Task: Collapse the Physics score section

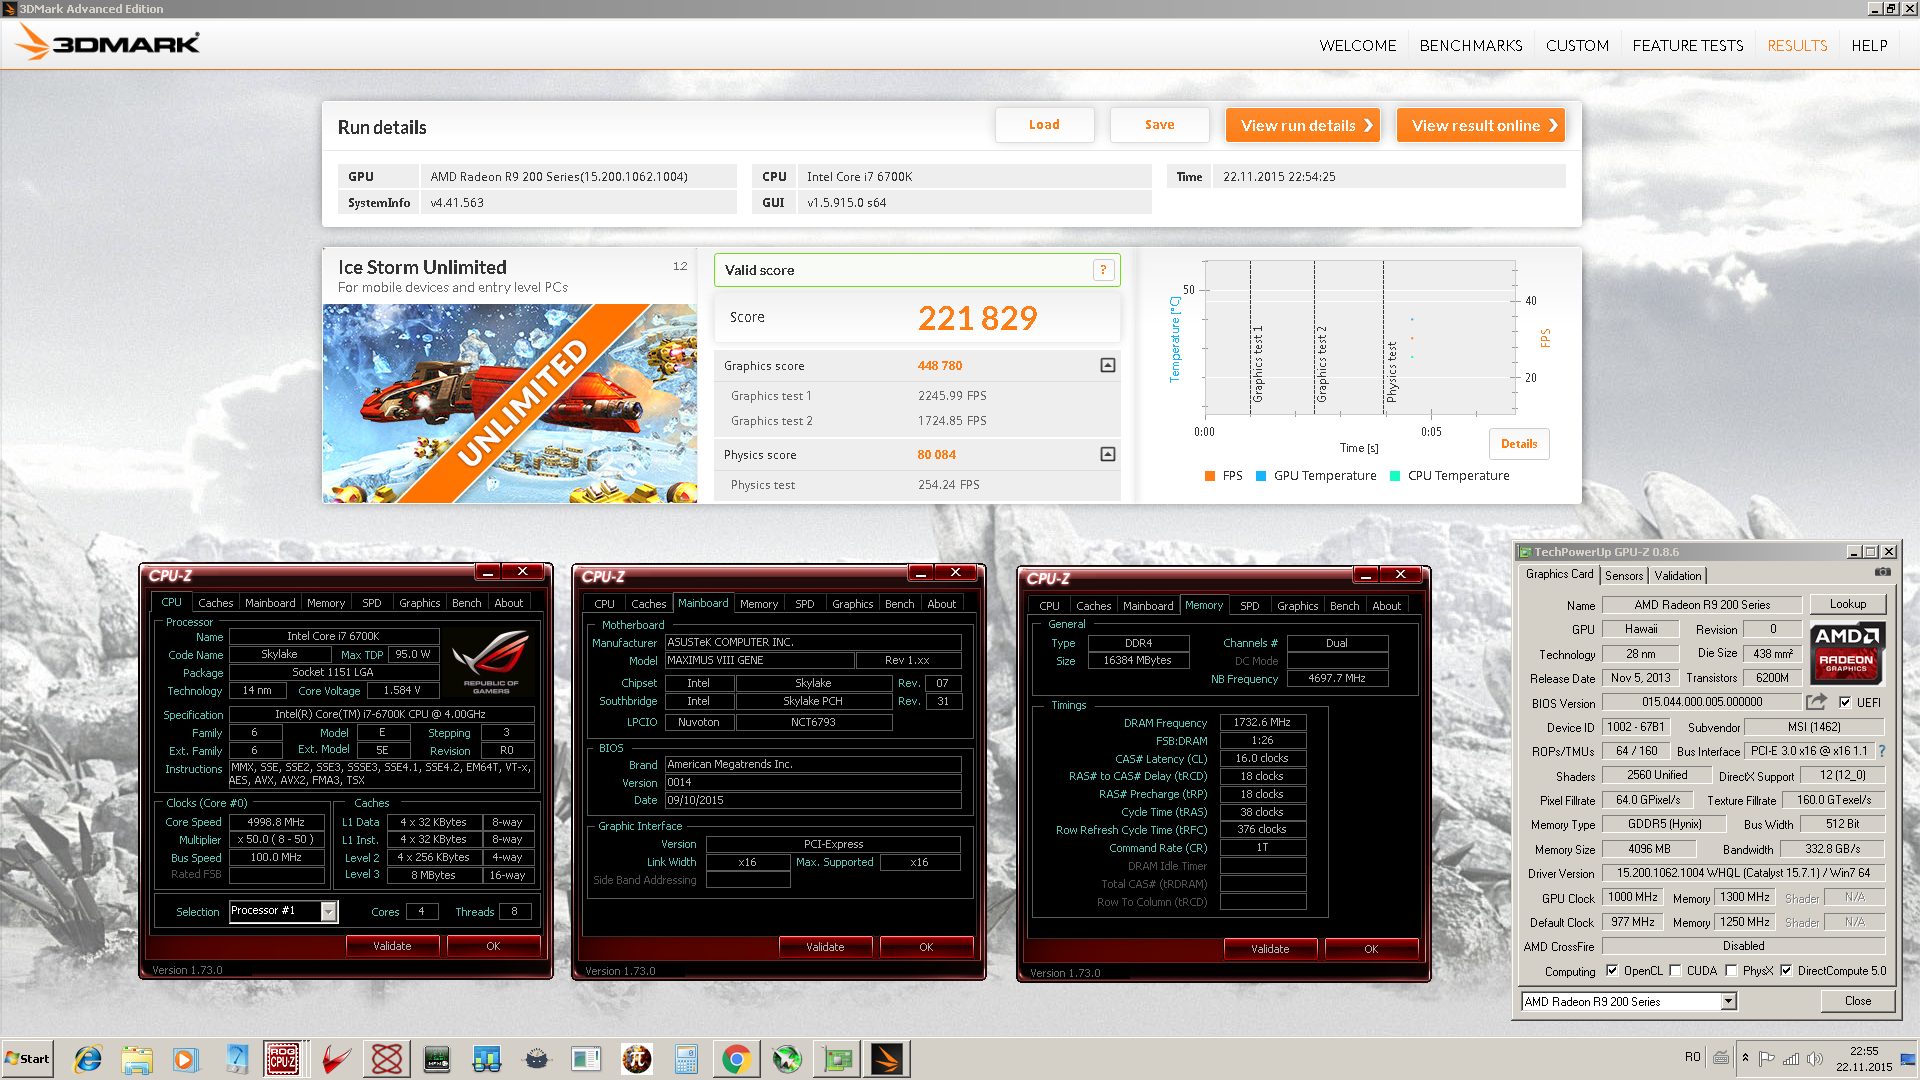Action: [x=1108, y=454]
